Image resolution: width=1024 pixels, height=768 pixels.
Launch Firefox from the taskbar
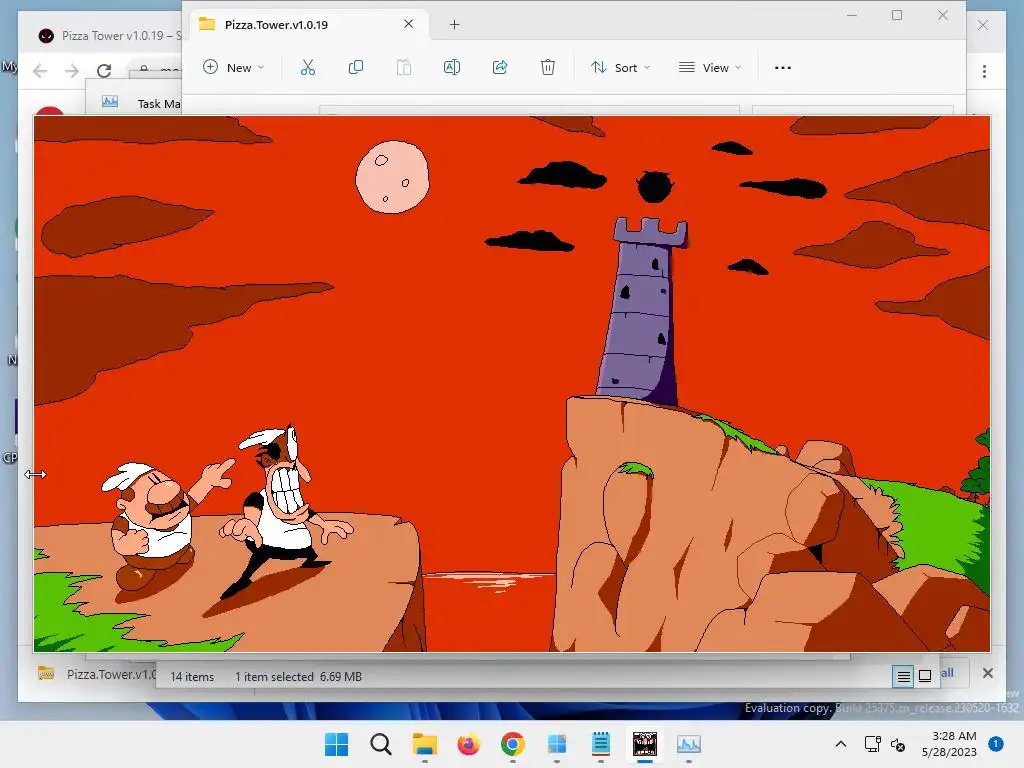pyautogui.click(x=468, y=744)
